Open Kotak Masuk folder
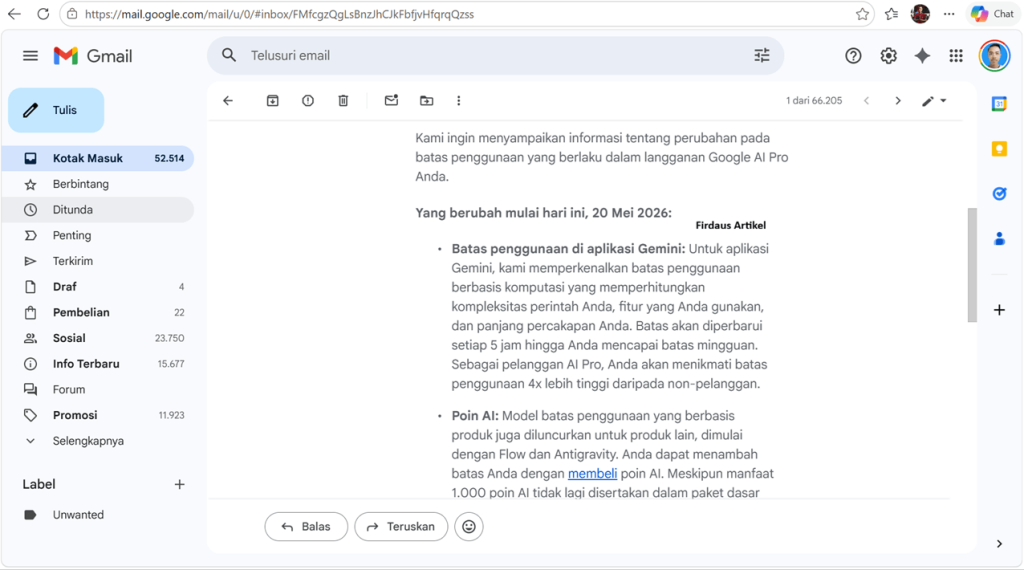 (98, 158)
